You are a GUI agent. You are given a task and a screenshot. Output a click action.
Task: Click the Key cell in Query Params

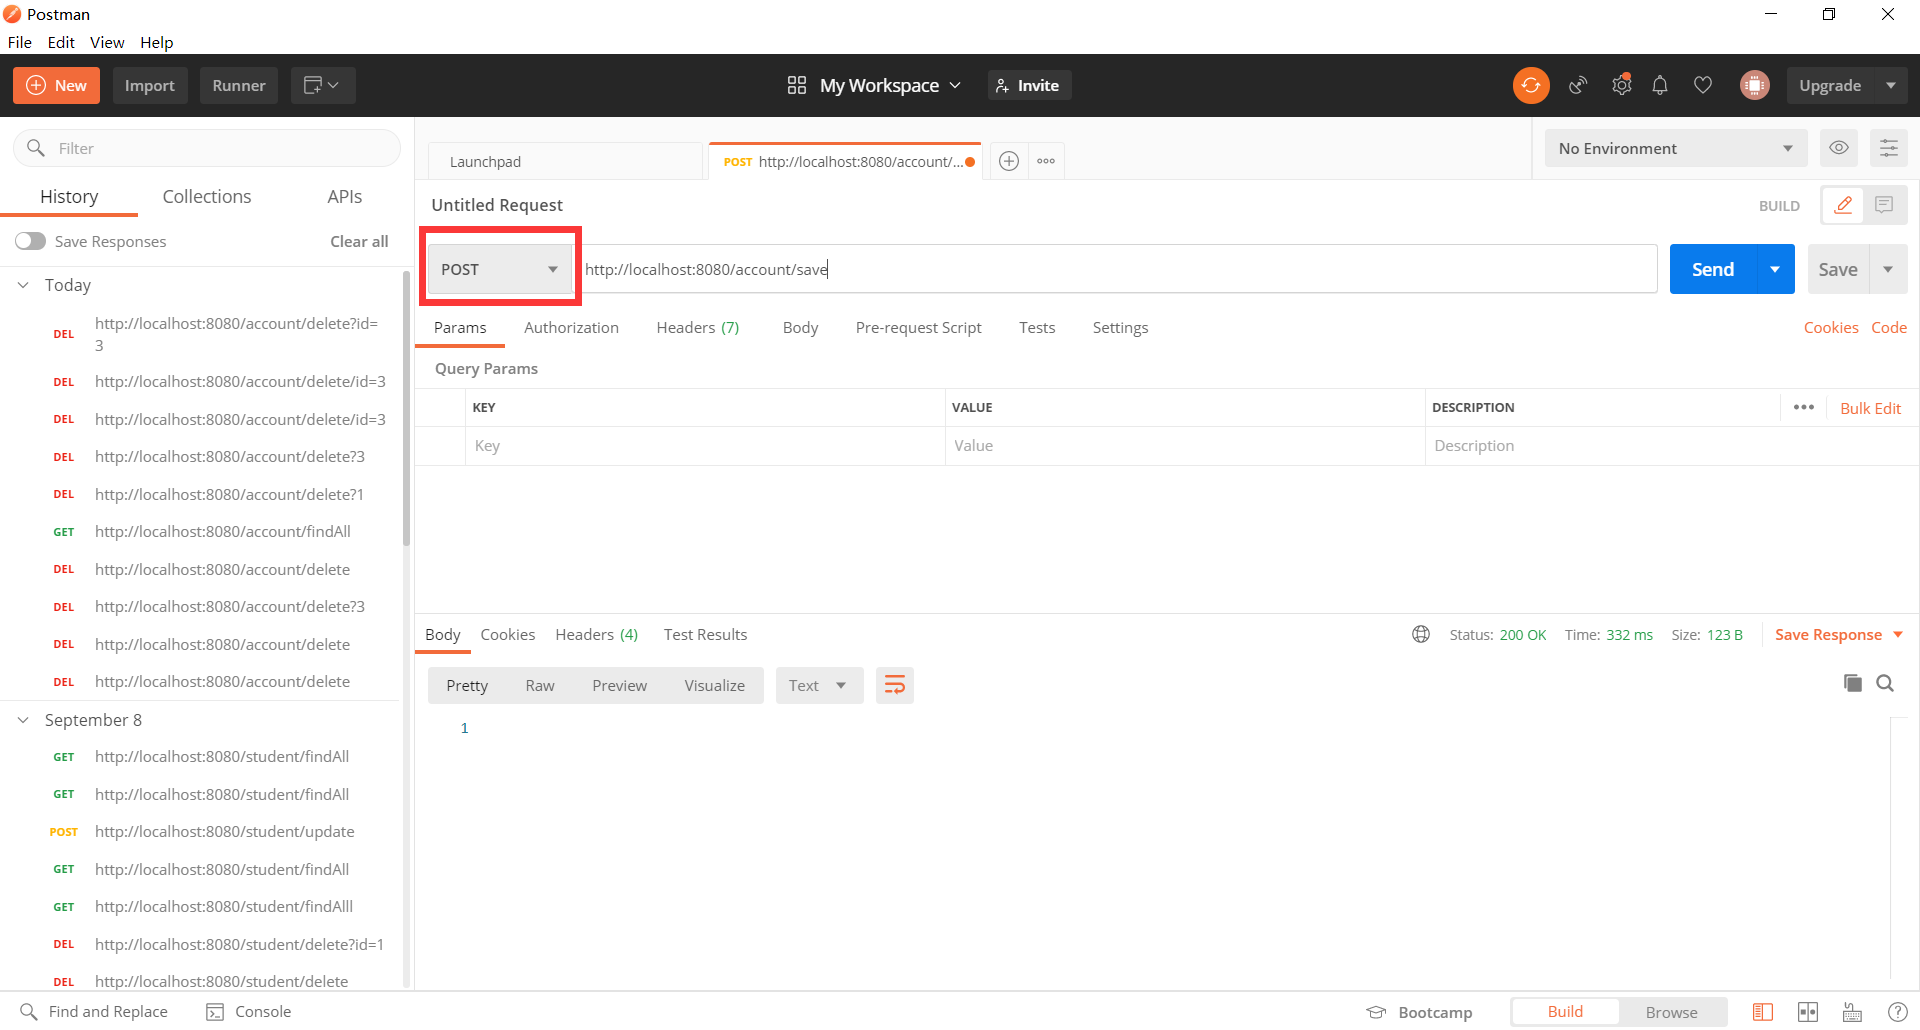coord(705,446)
